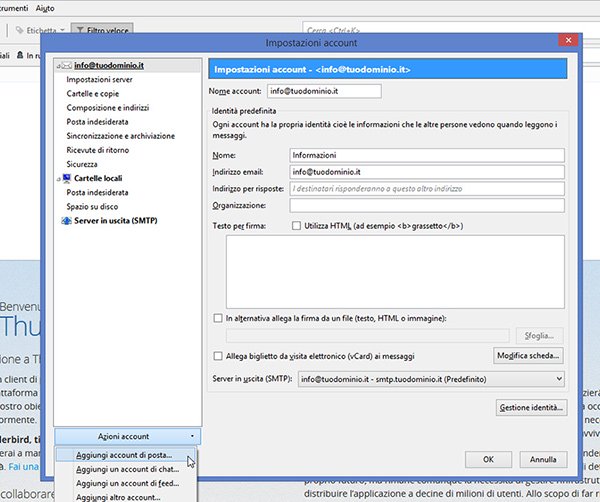Open Gestione identità button
Screen dimensions: 600x502
[x=531, y=407]
